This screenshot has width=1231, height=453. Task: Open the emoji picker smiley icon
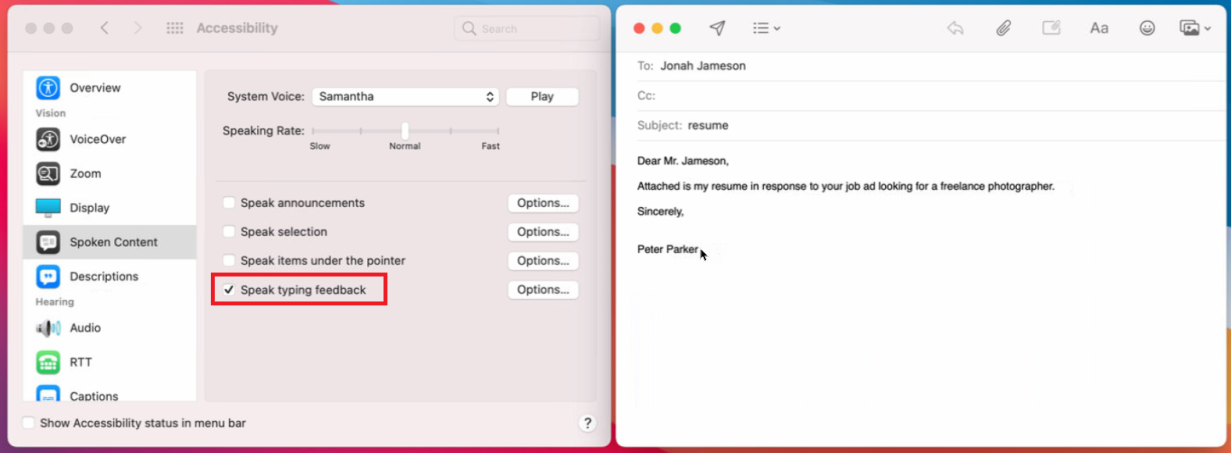tap(1147, 28)
